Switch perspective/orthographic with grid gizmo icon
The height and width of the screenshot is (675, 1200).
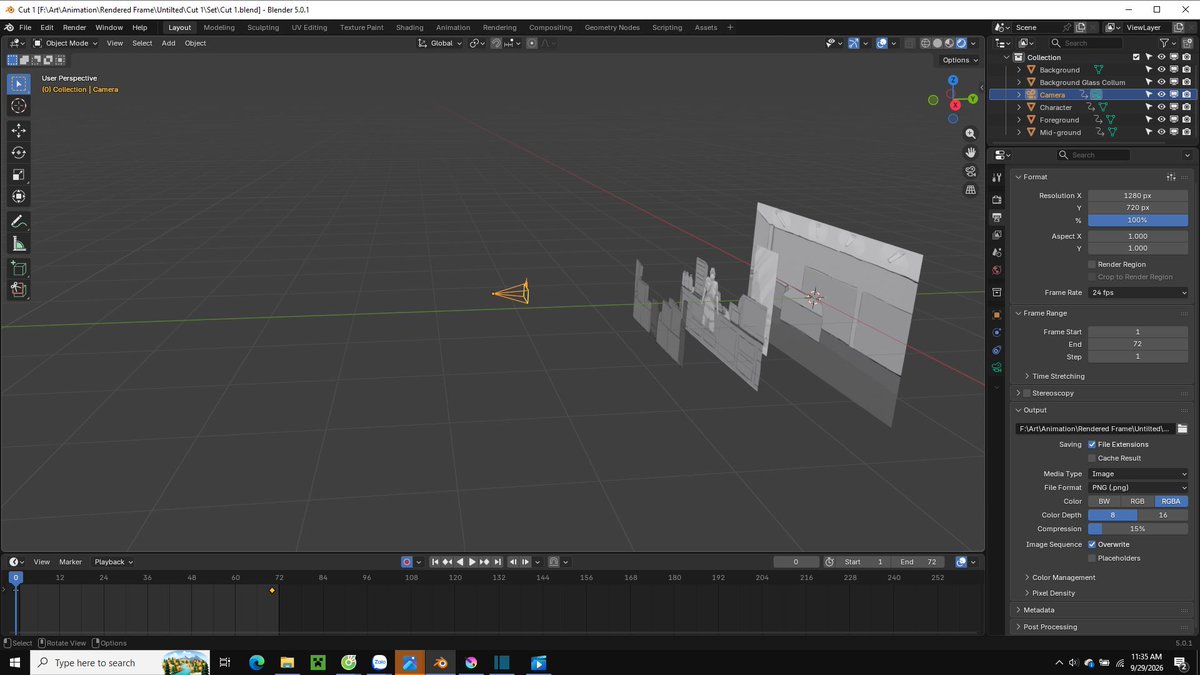point(970,190)
